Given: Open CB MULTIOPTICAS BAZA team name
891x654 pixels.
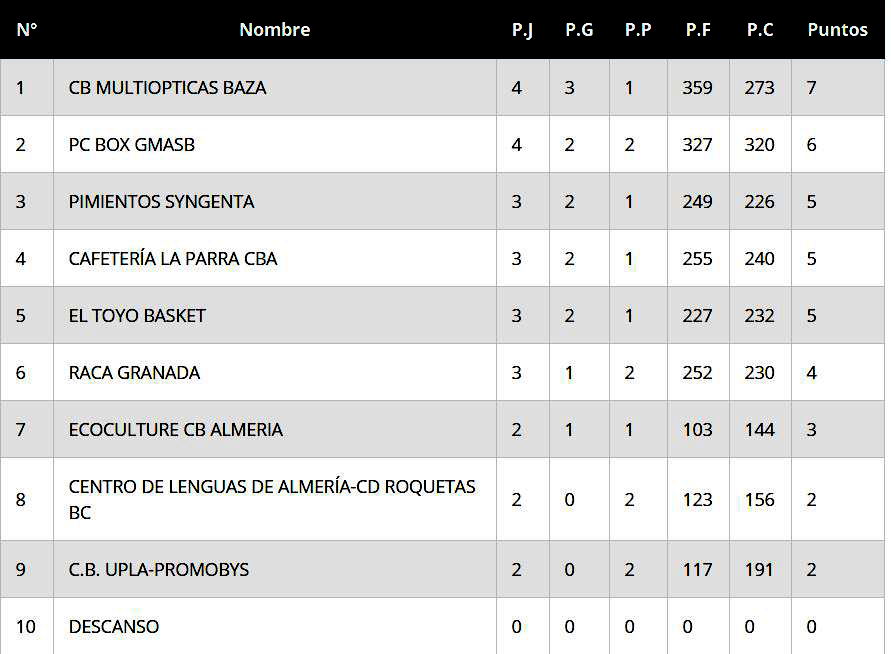Looking at the screenshot, I should pos(168,88).
